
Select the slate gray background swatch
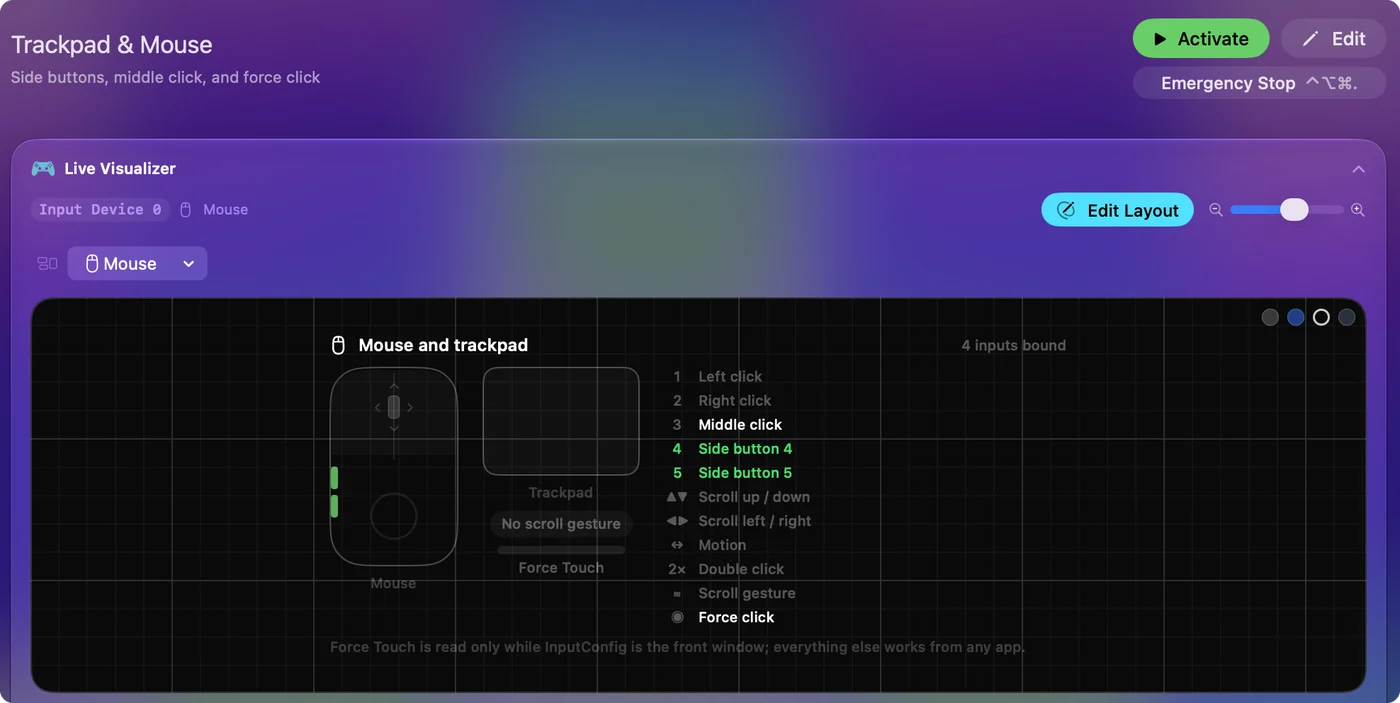pos(1347,317)
